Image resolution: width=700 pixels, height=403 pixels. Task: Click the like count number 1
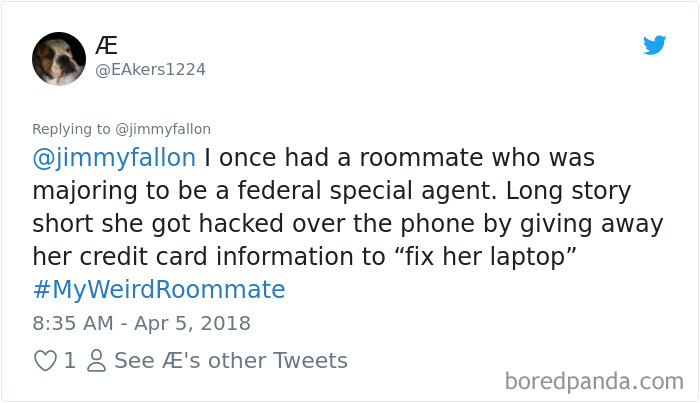[70, 360]
